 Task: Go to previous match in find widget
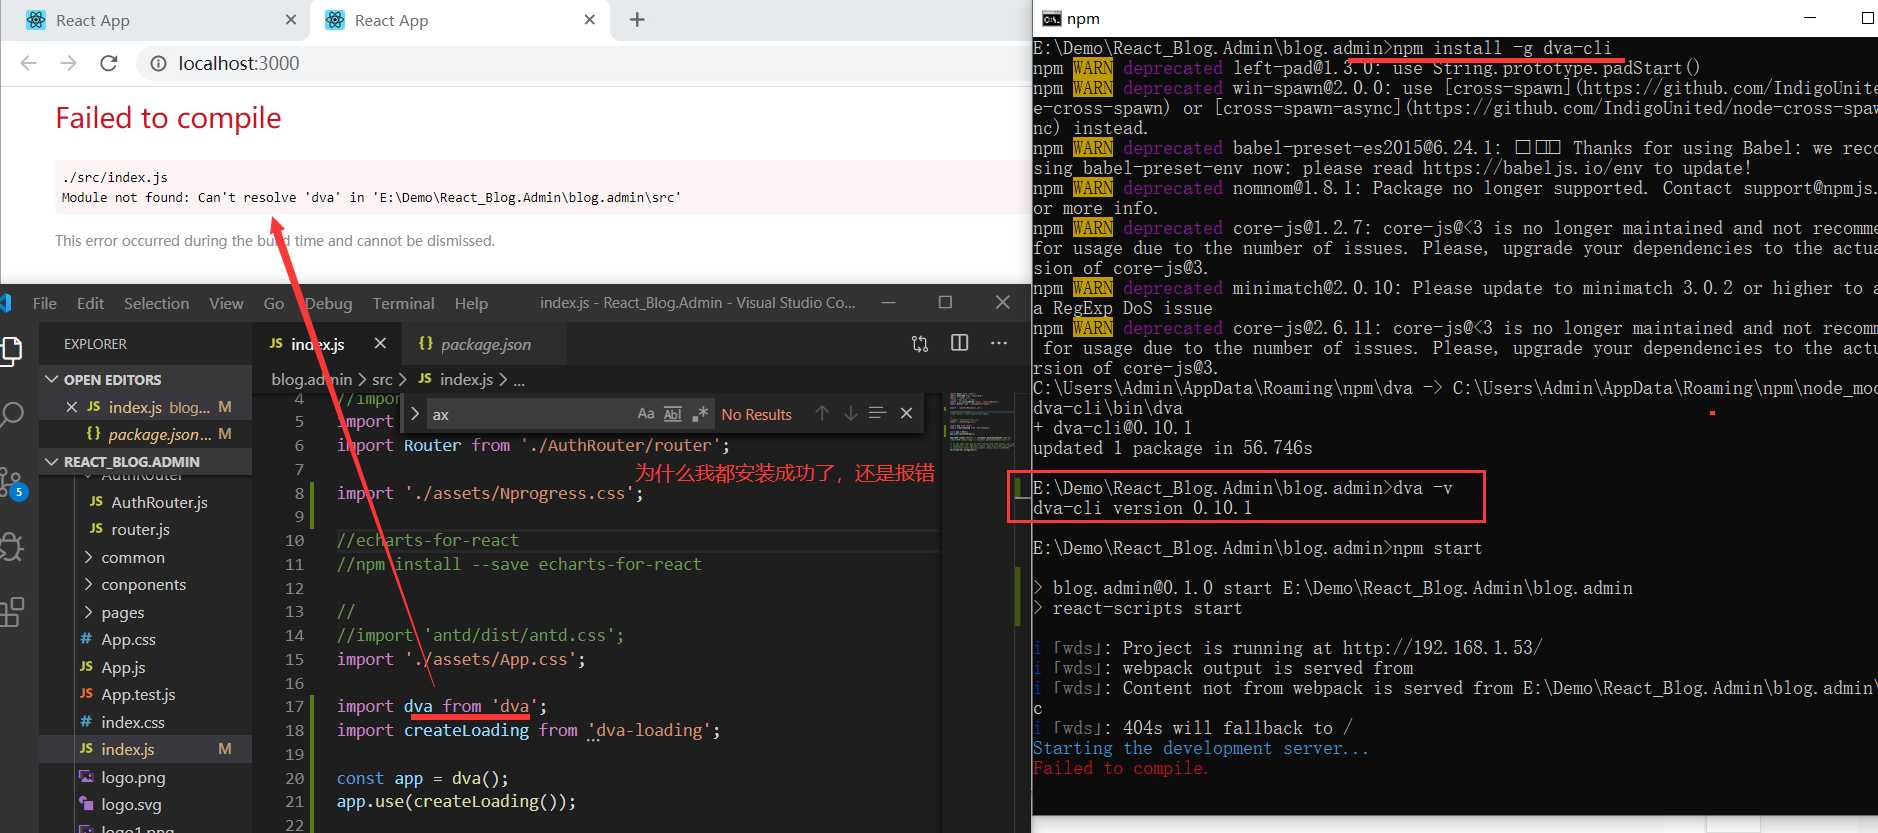(822, 413)
